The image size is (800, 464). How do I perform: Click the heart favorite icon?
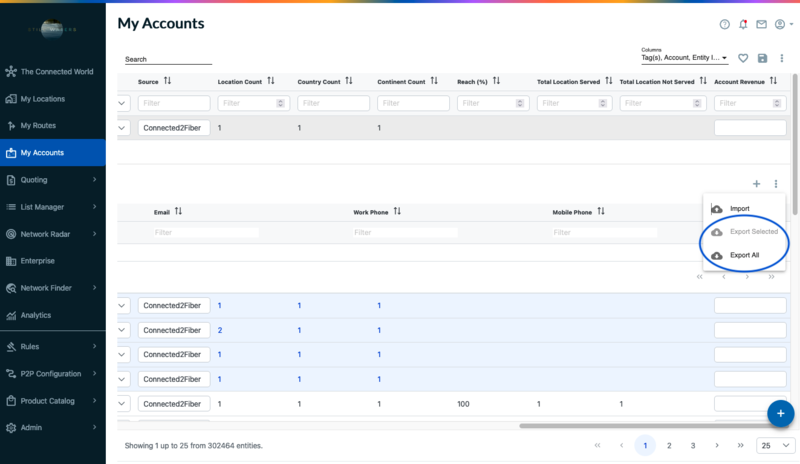click(743, 59)
